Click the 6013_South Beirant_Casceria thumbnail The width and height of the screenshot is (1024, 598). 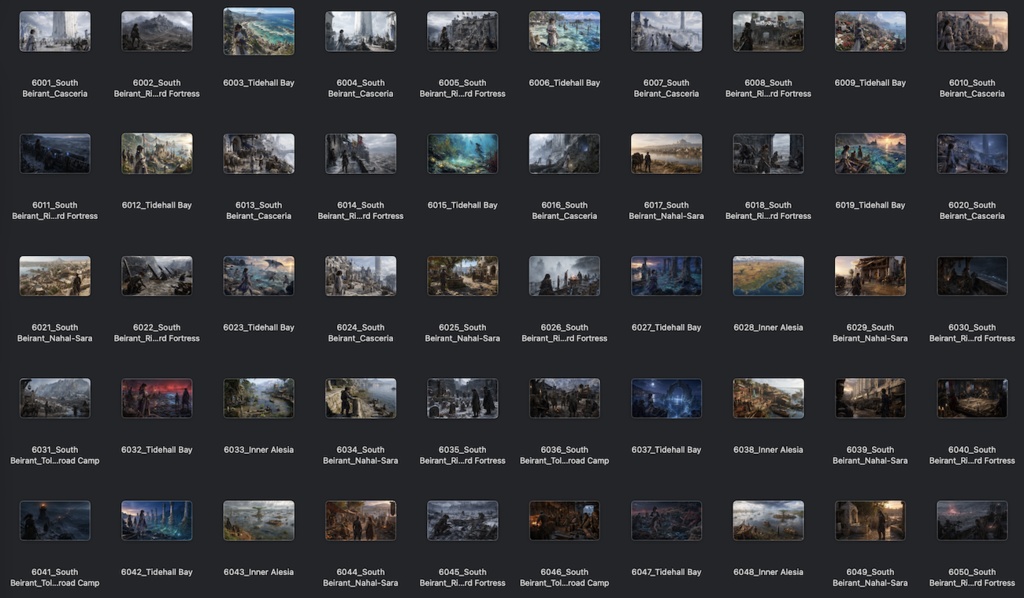coord(259,153)
